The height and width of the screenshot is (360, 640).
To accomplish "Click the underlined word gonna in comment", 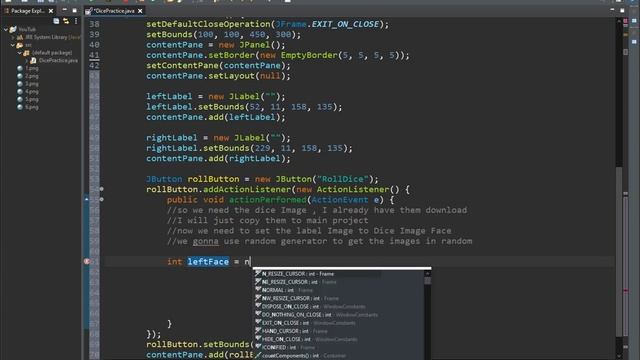I will (206, 241).
